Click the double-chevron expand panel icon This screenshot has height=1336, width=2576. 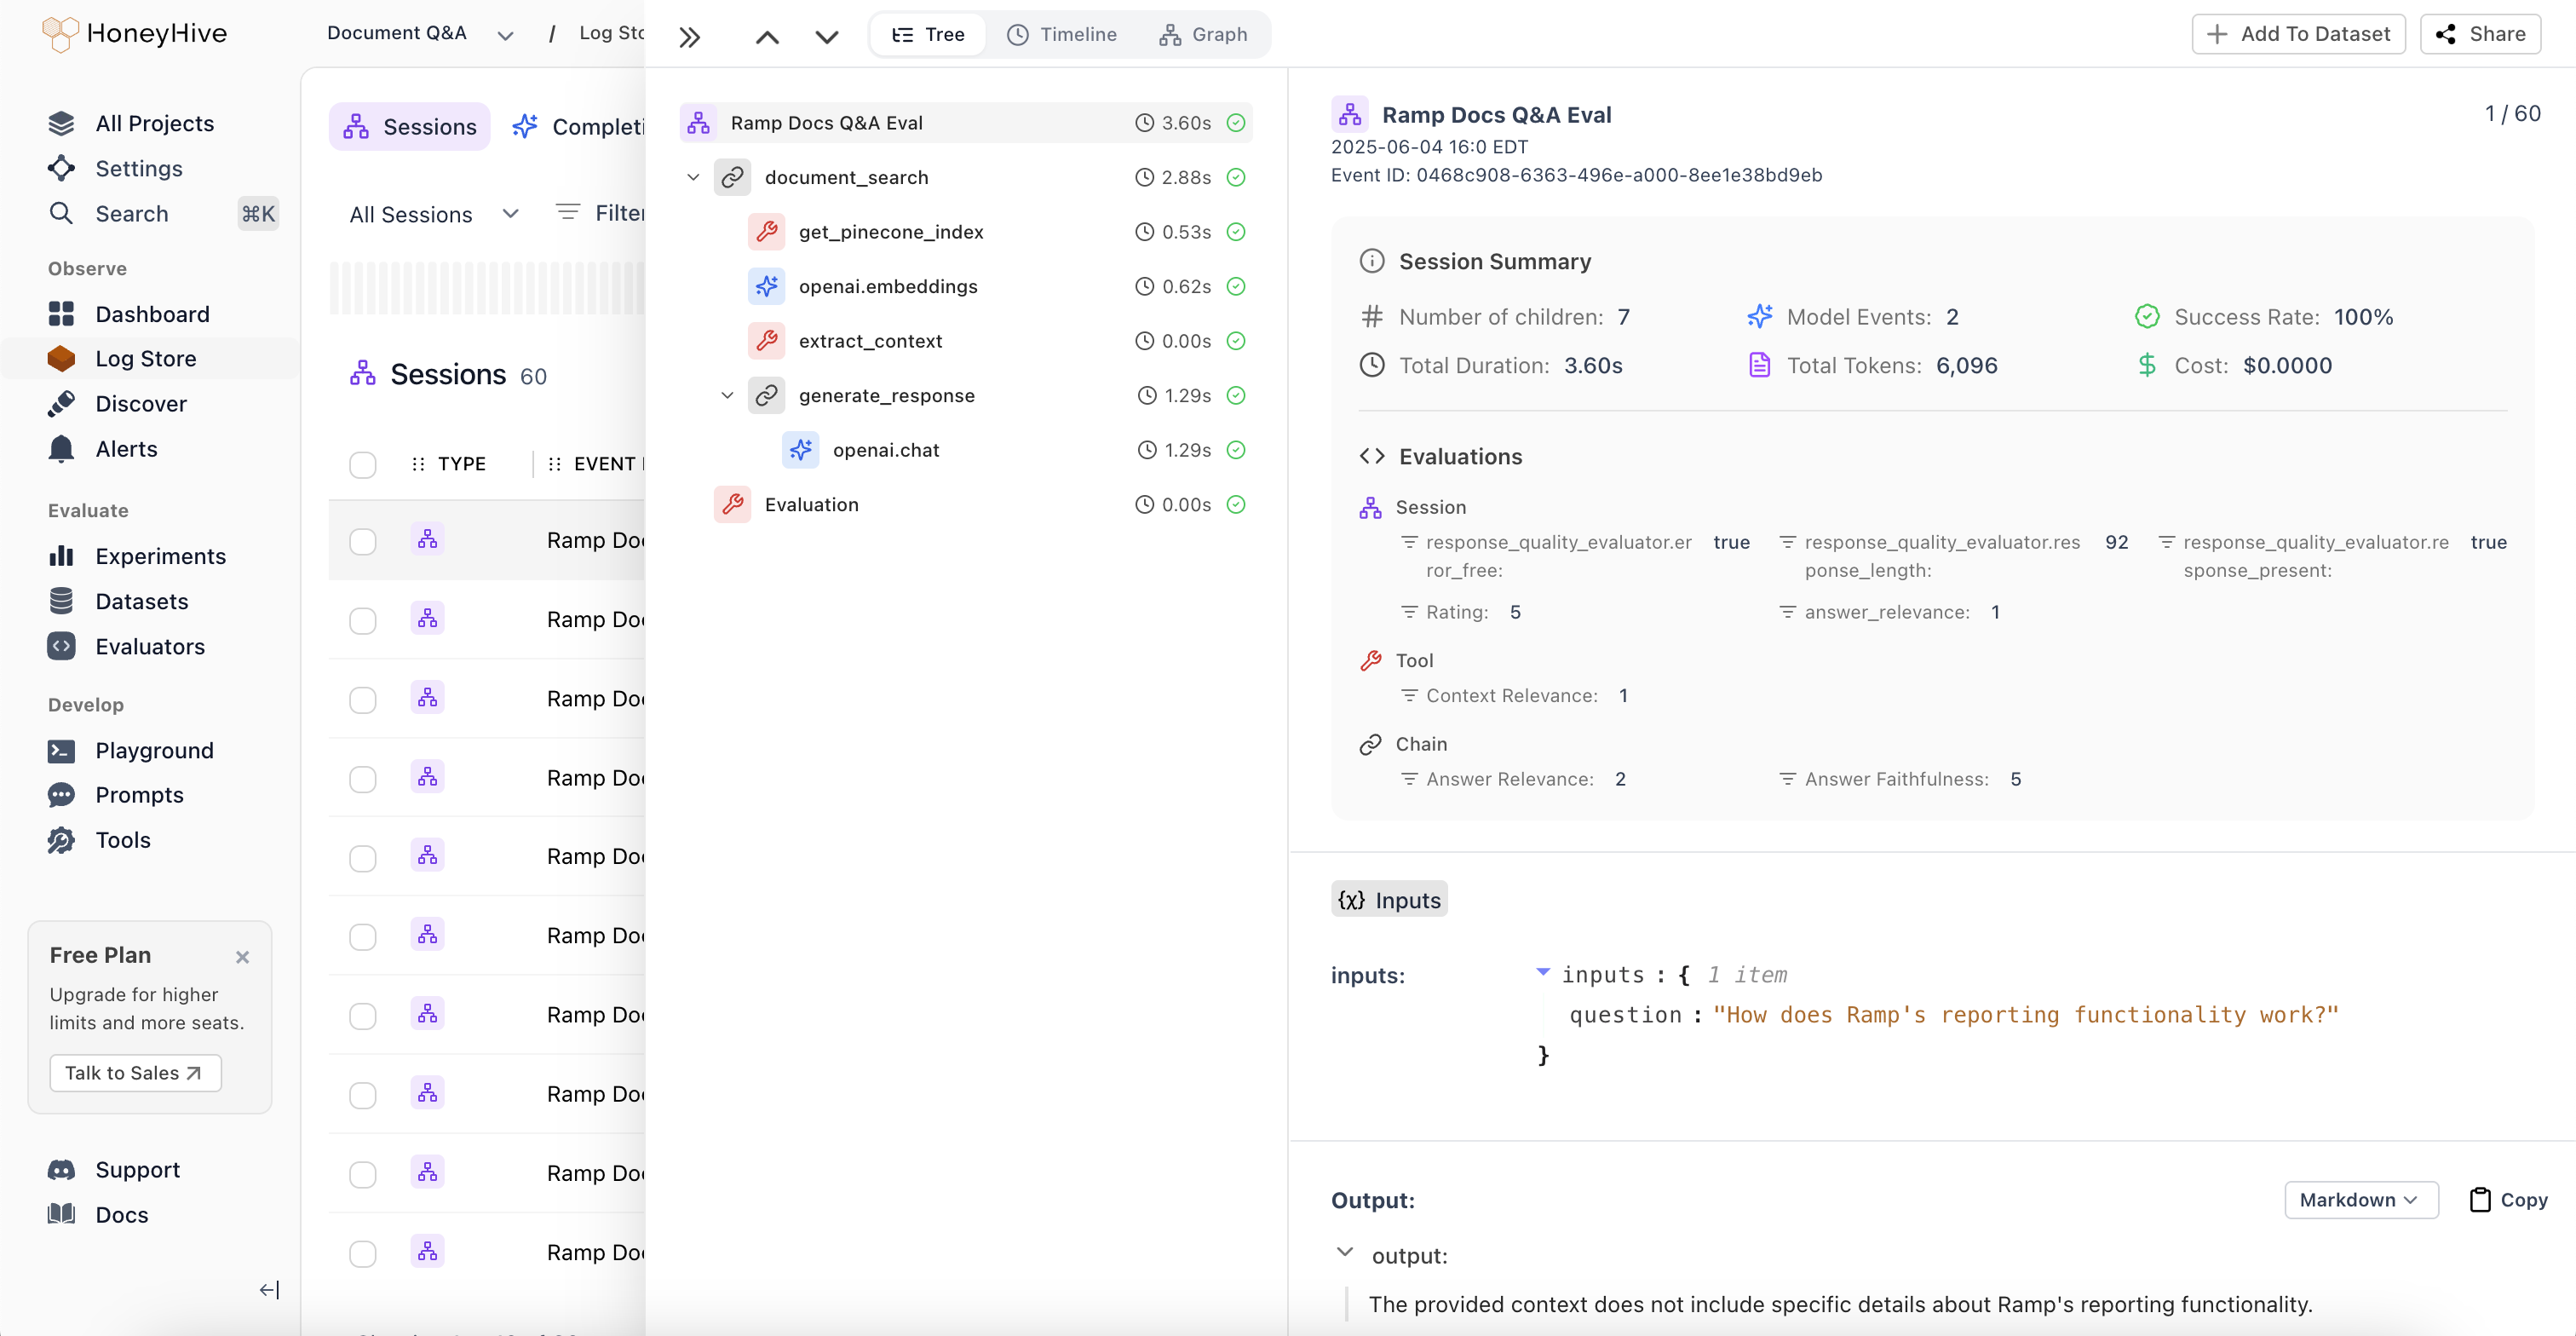point(689,37)
